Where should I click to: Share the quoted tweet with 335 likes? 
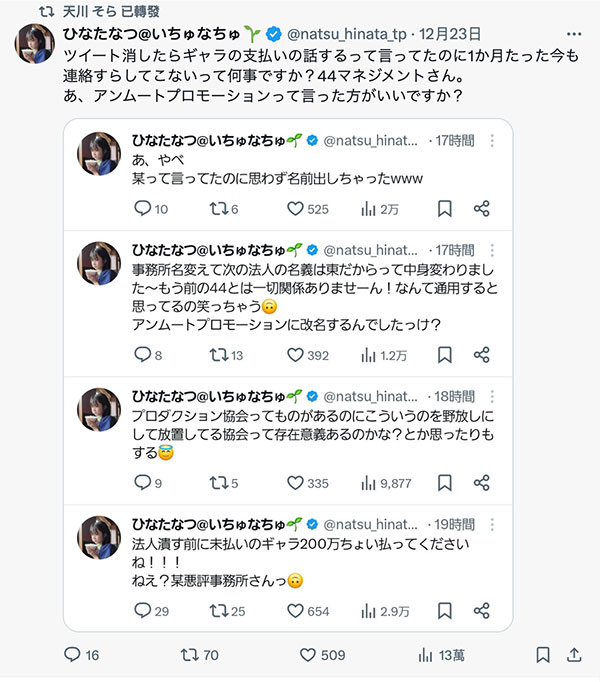[481, 483]
